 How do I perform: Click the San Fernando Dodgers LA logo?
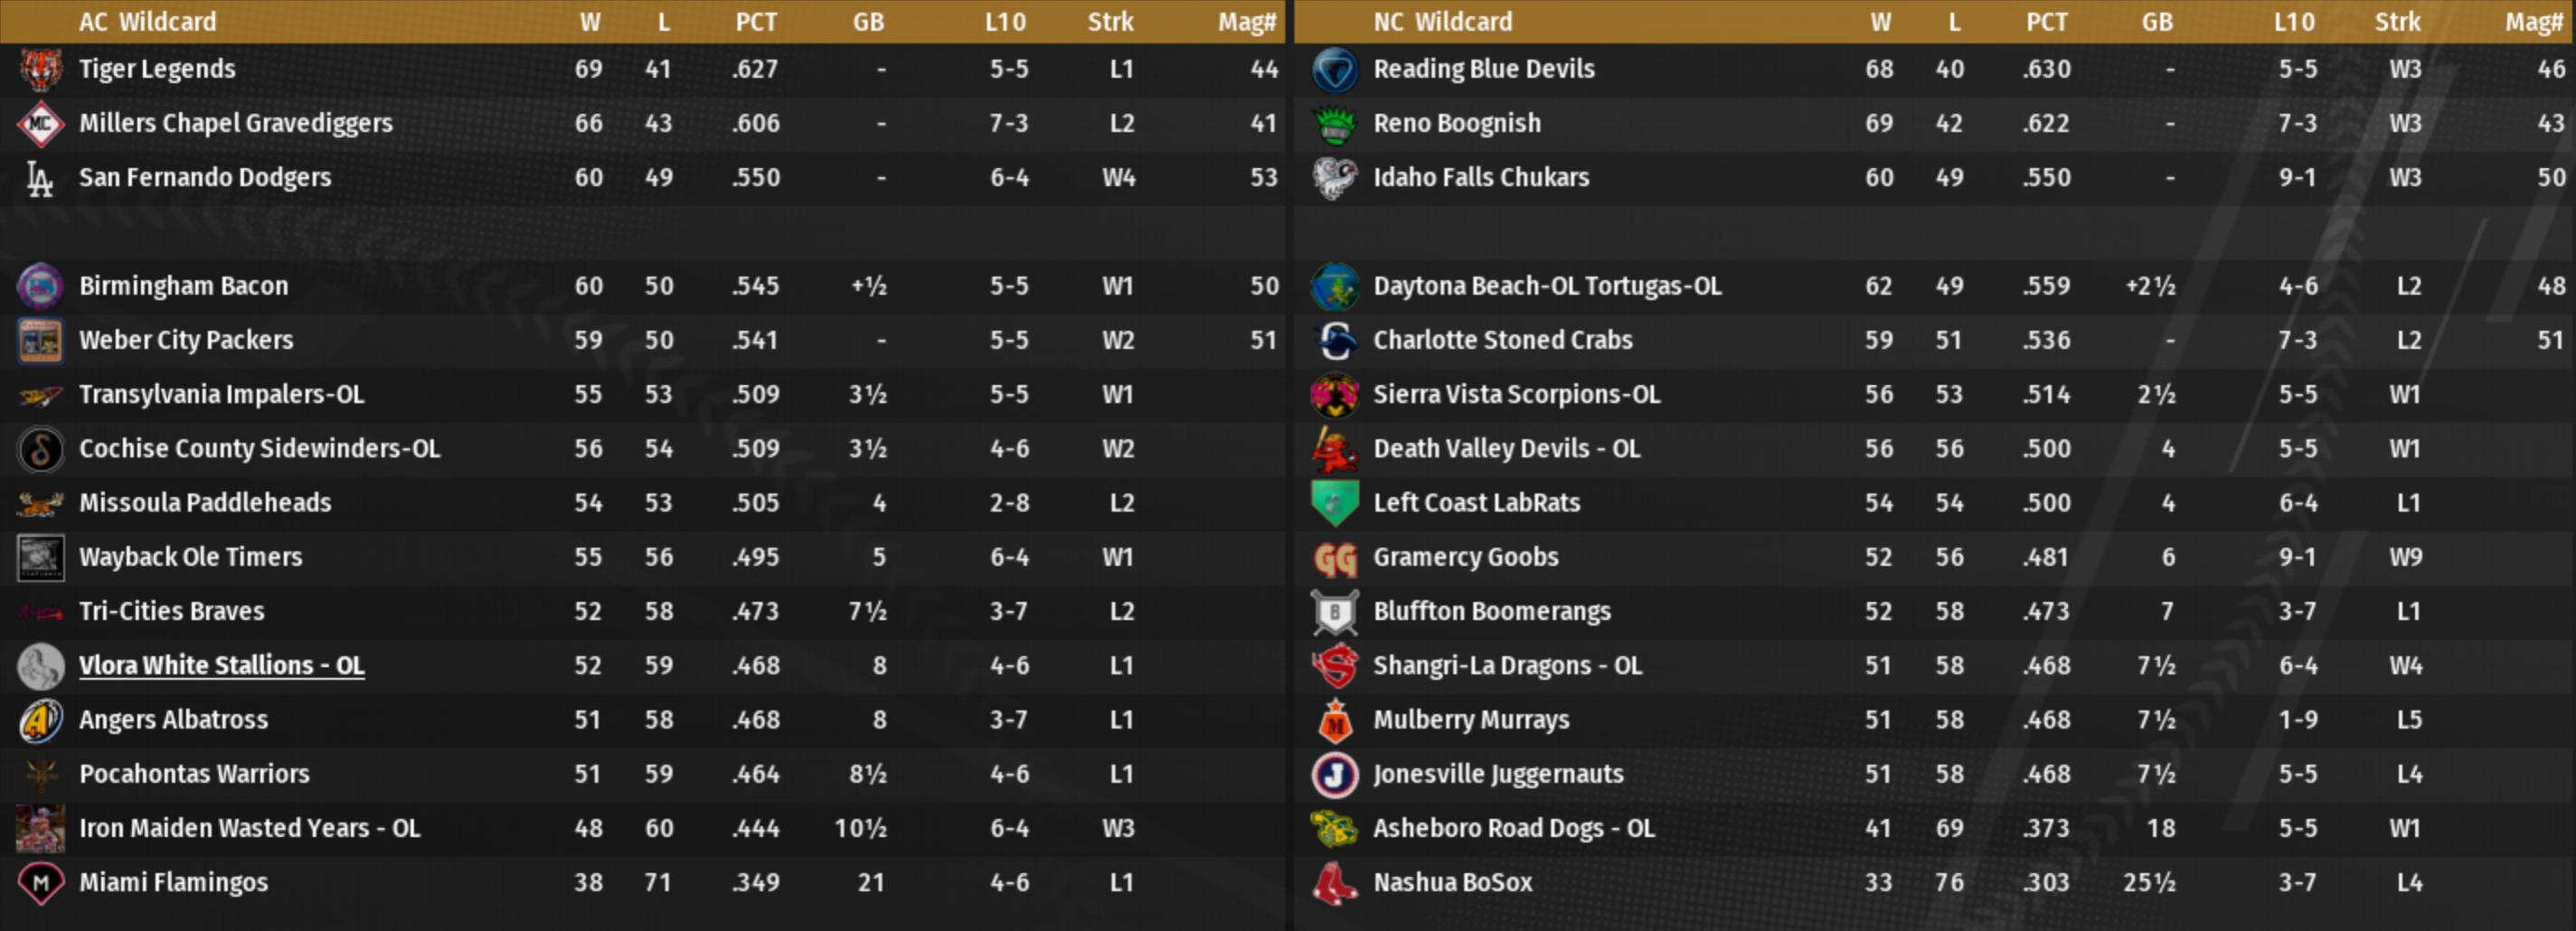pyautogui.click(x=41, y=178)
